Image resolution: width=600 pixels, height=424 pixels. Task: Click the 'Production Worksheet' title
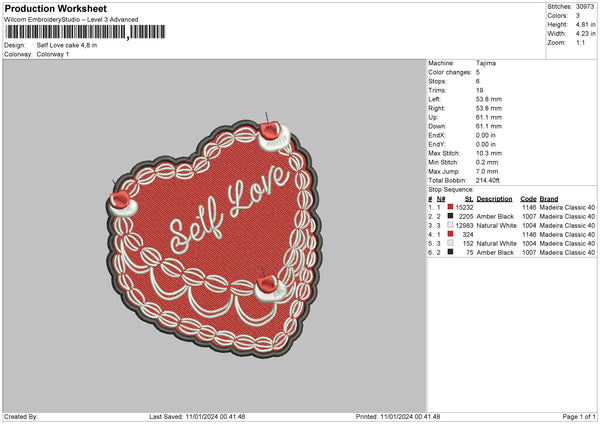[x=55, y=8]
